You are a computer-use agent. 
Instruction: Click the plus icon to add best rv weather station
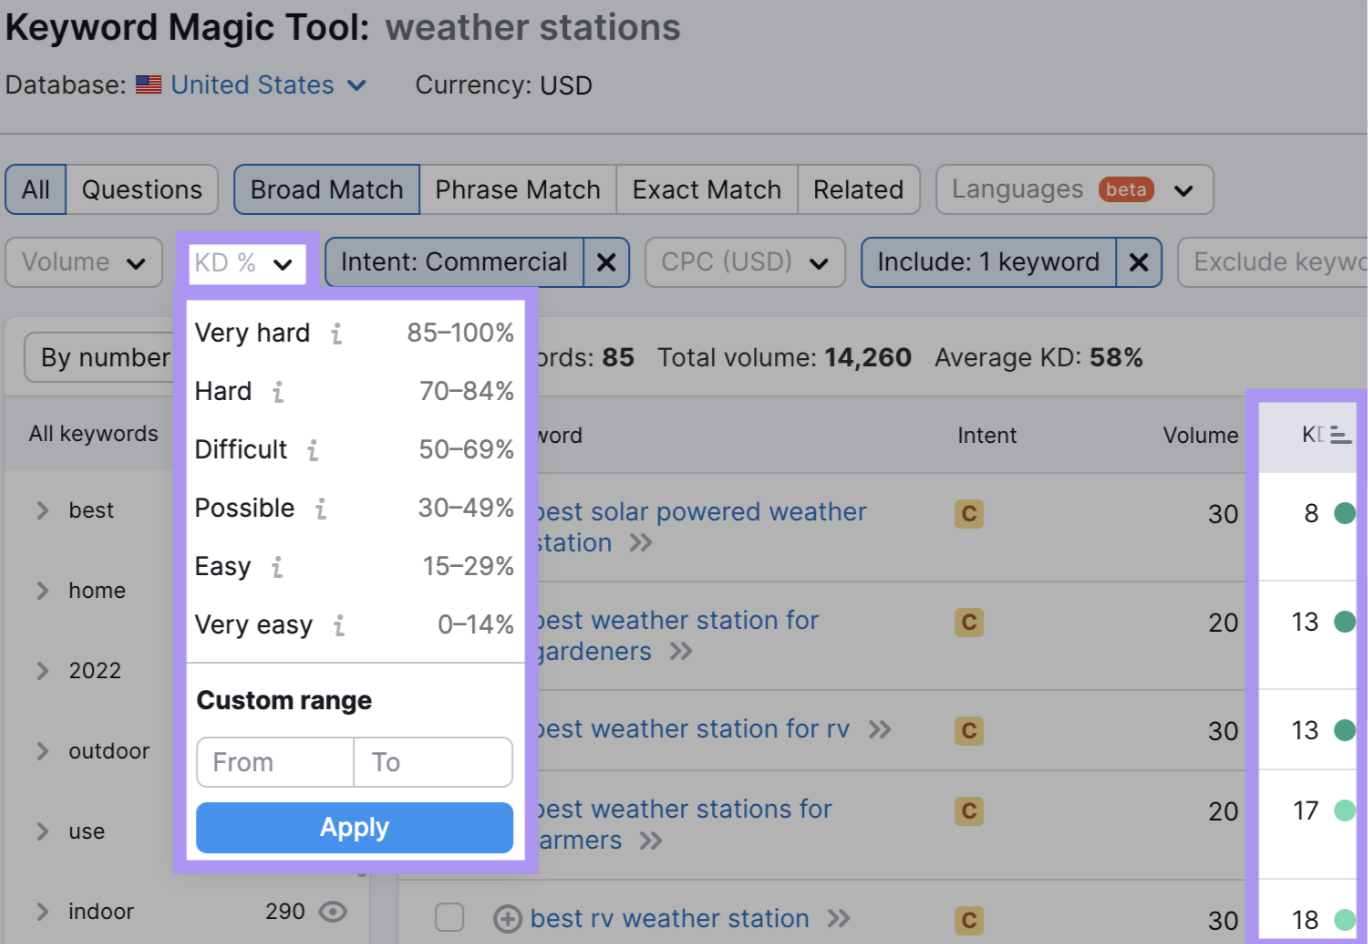pos(507,918)
